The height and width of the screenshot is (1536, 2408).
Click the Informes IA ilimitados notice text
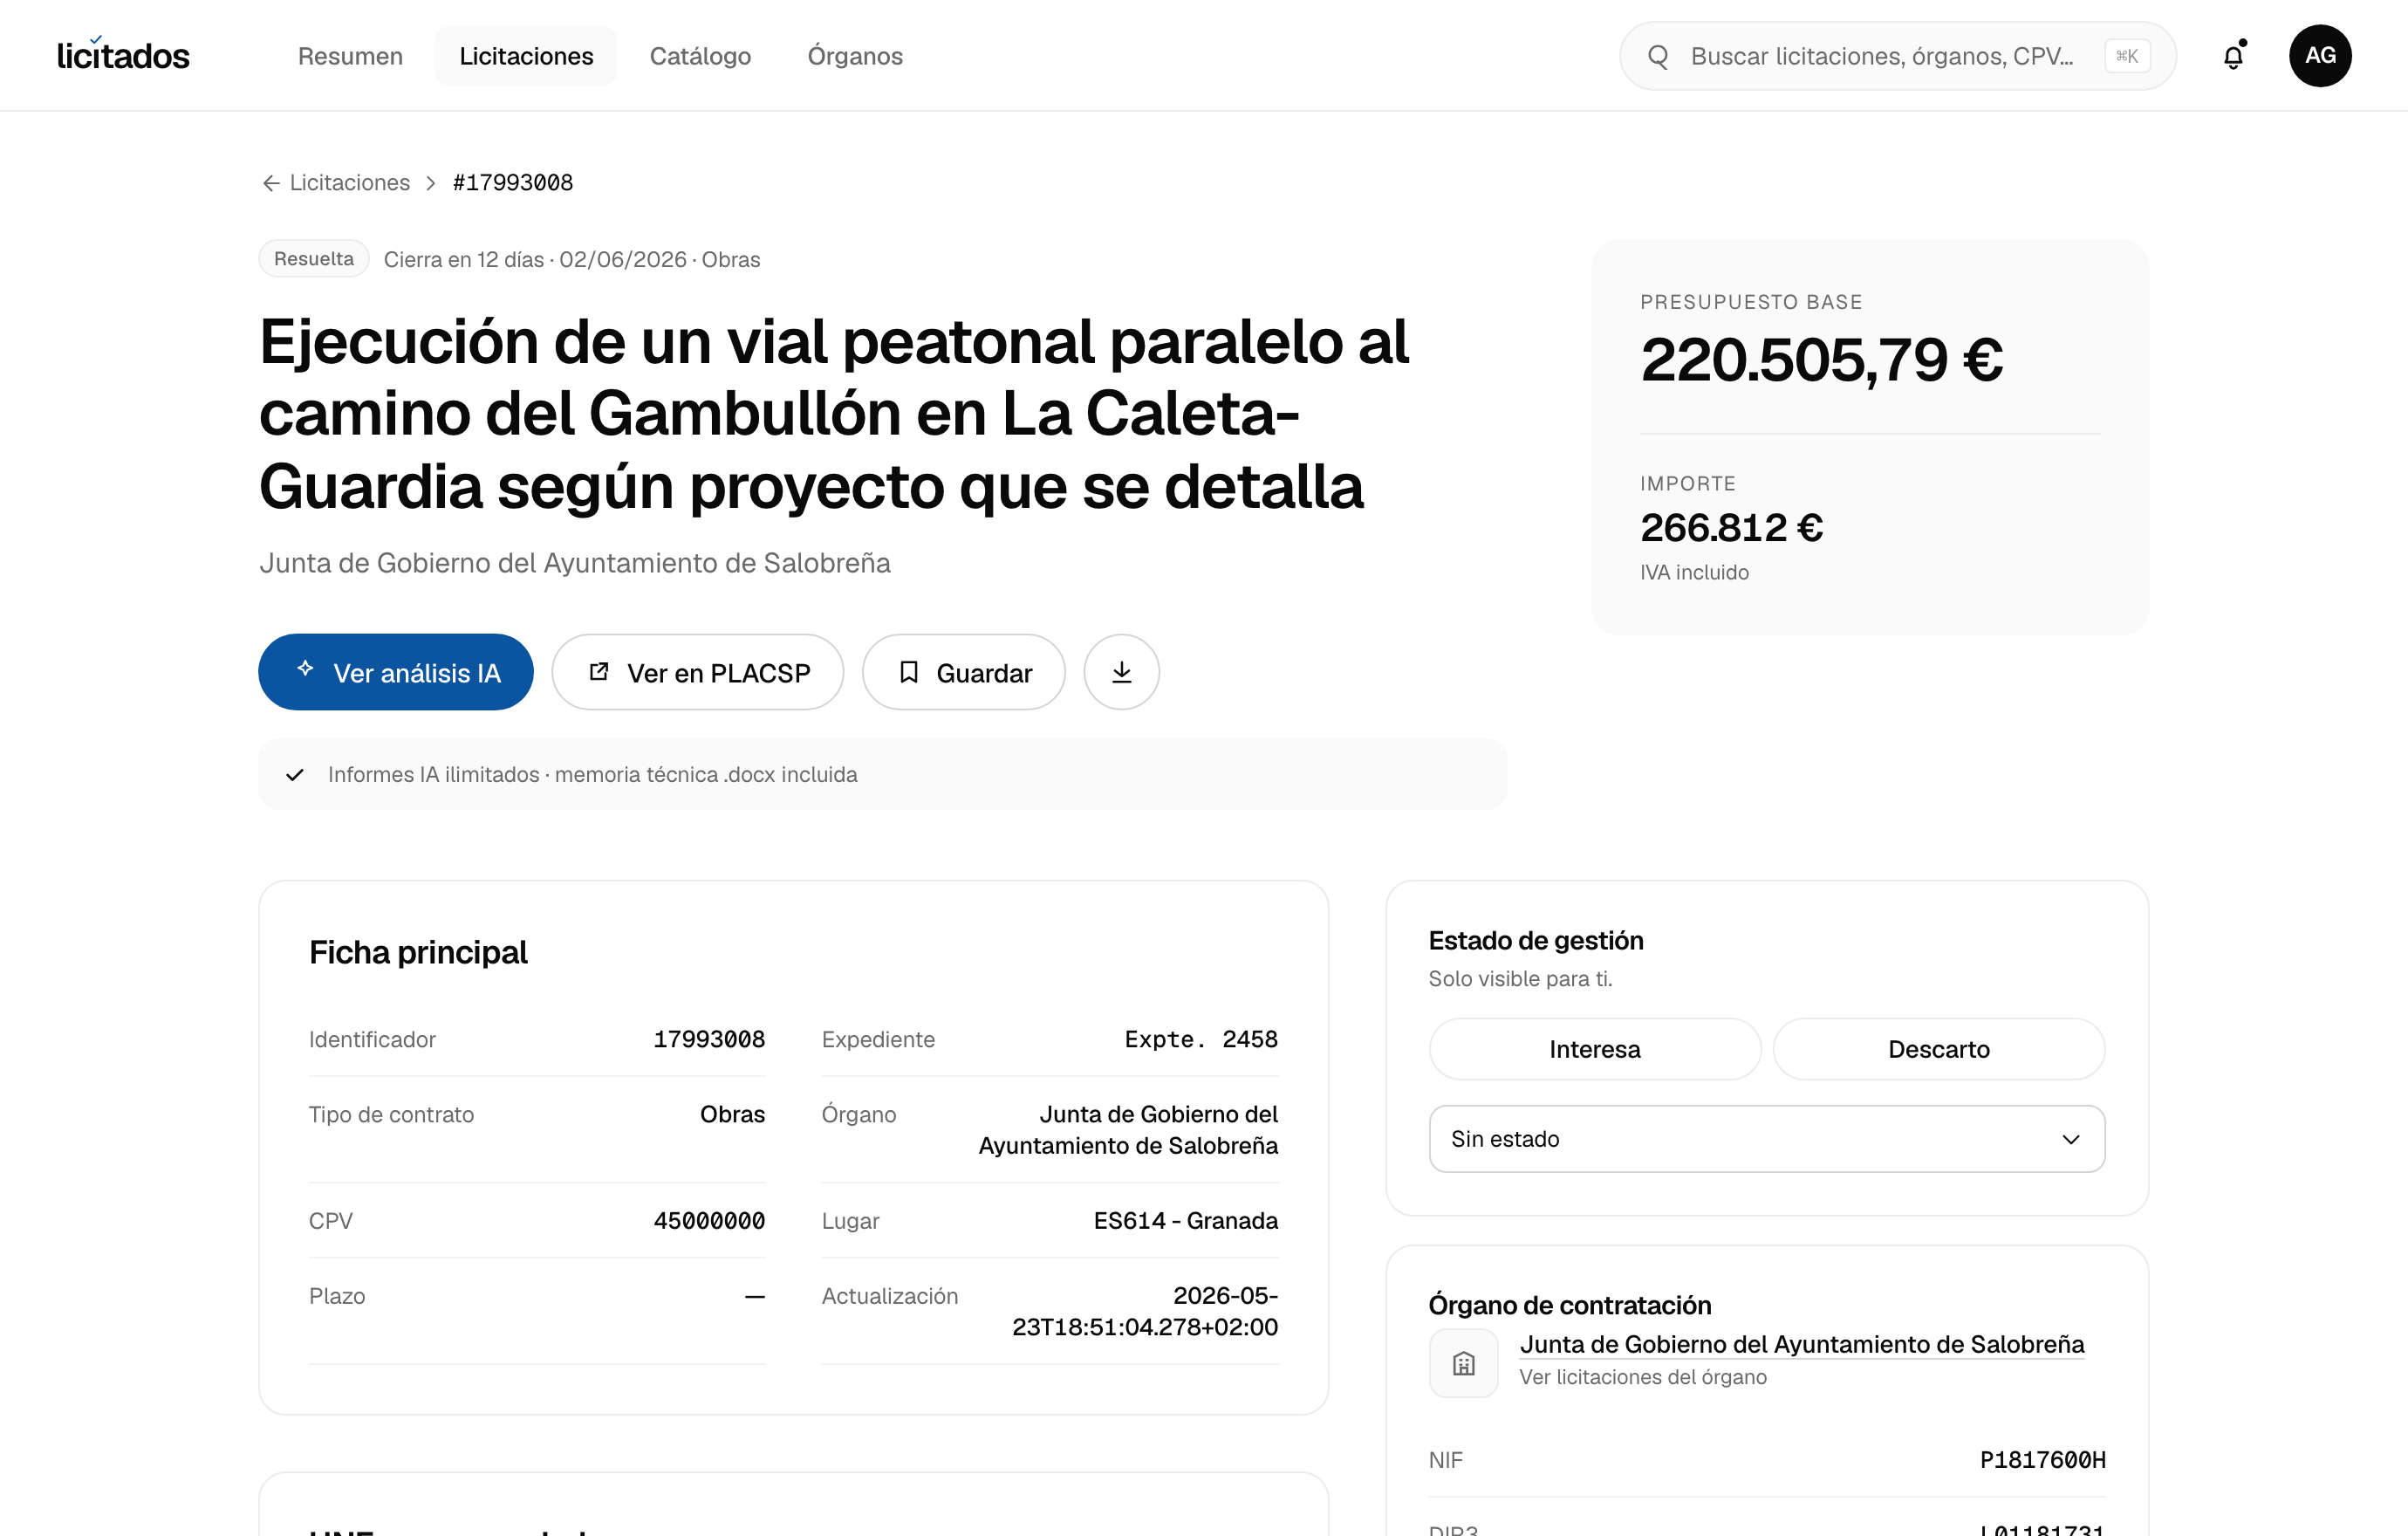pyautogui.click(x=592, y=775)
